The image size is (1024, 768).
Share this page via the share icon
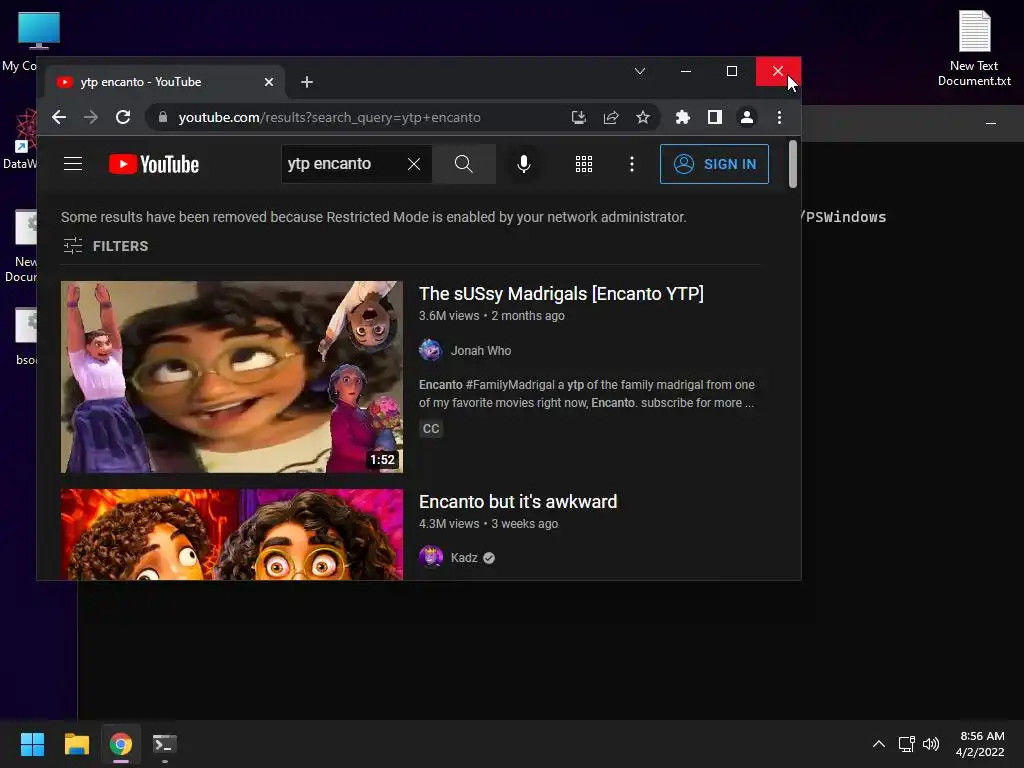click(611, 118)
